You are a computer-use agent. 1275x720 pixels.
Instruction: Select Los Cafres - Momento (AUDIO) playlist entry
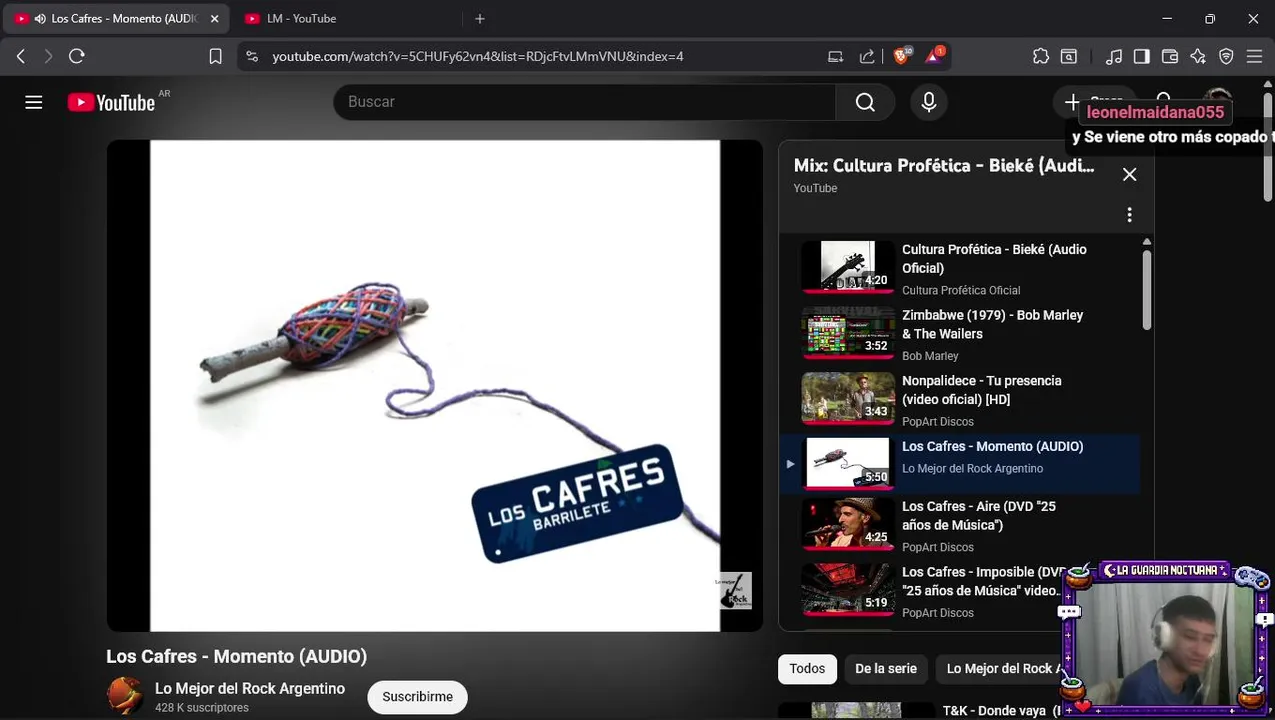tap(960, 464)
